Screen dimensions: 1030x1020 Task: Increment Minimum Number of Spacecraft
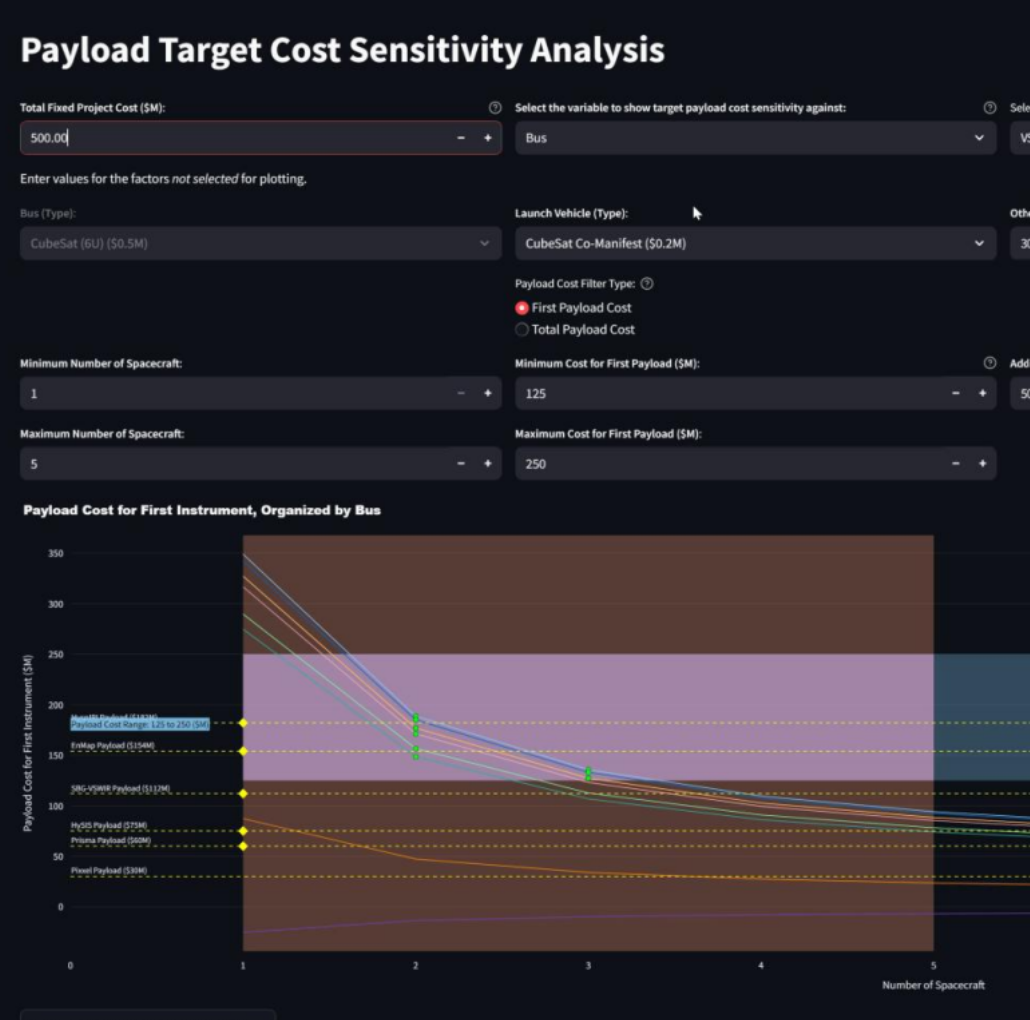click(488, 394)
